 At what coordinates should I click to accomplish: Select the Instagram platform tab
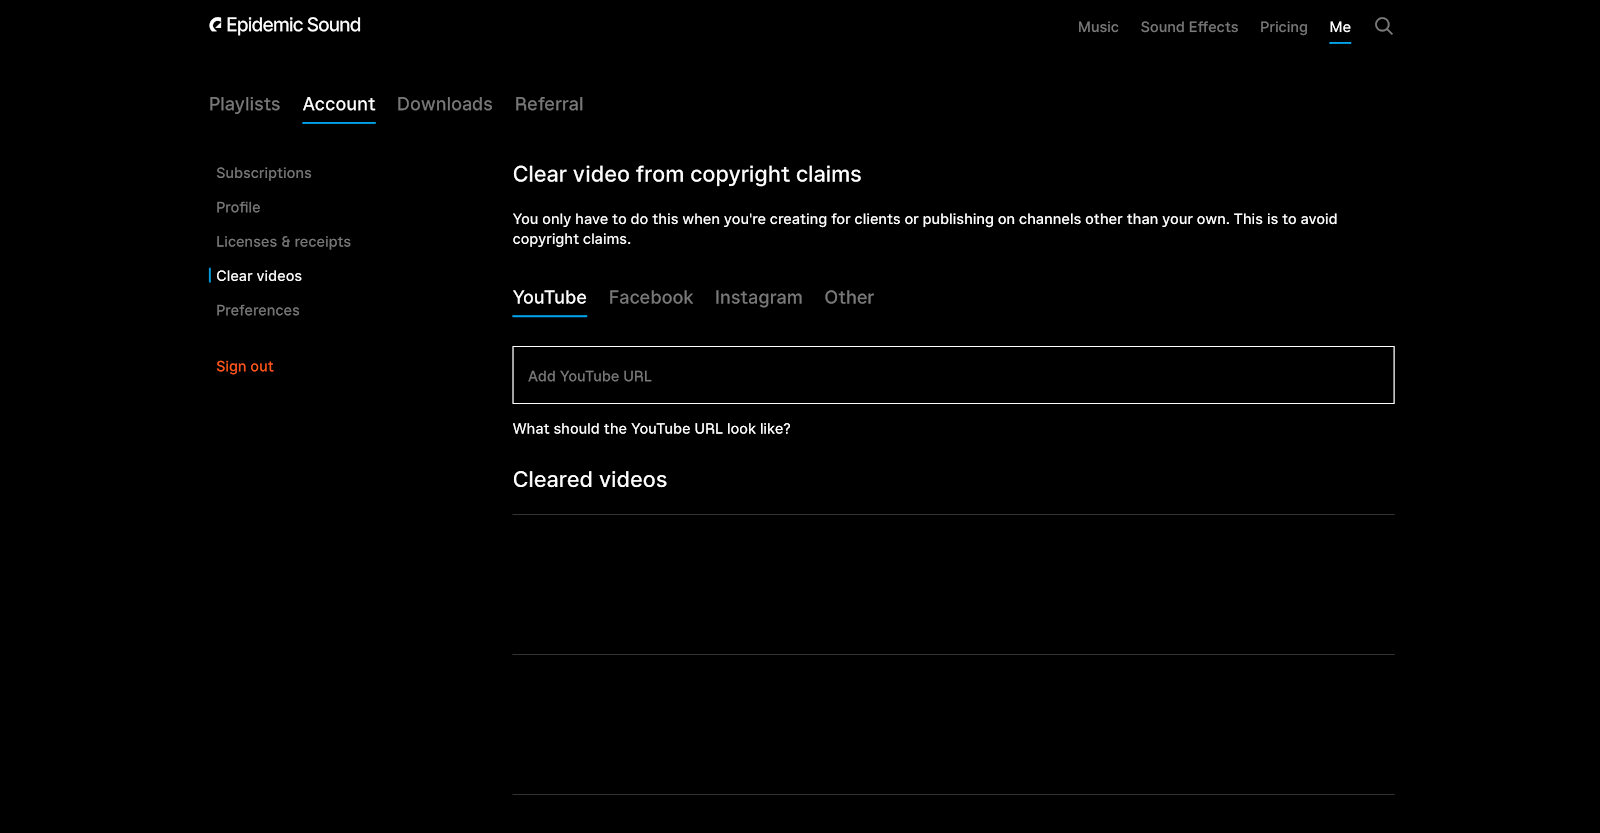[758, 297]
